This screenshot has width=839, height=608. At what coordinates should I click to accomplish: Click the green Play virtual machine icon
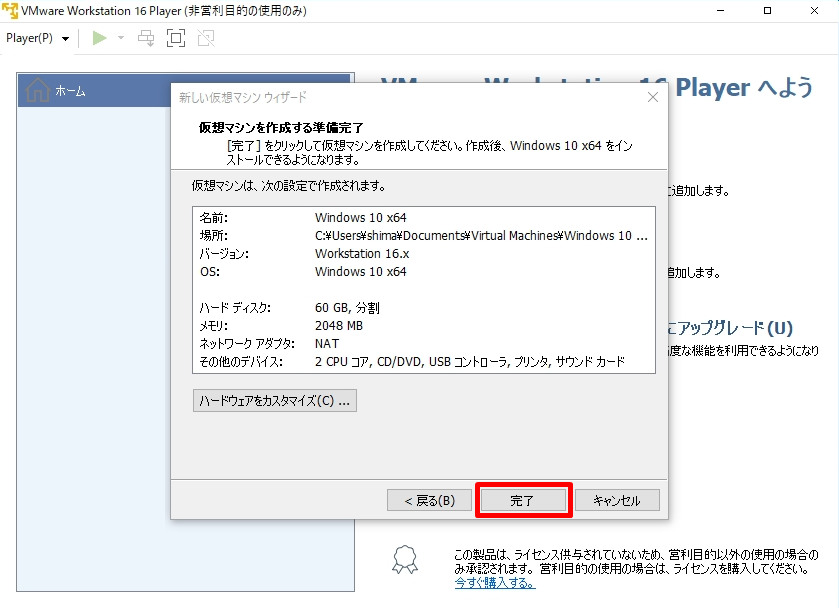point(99,38)
